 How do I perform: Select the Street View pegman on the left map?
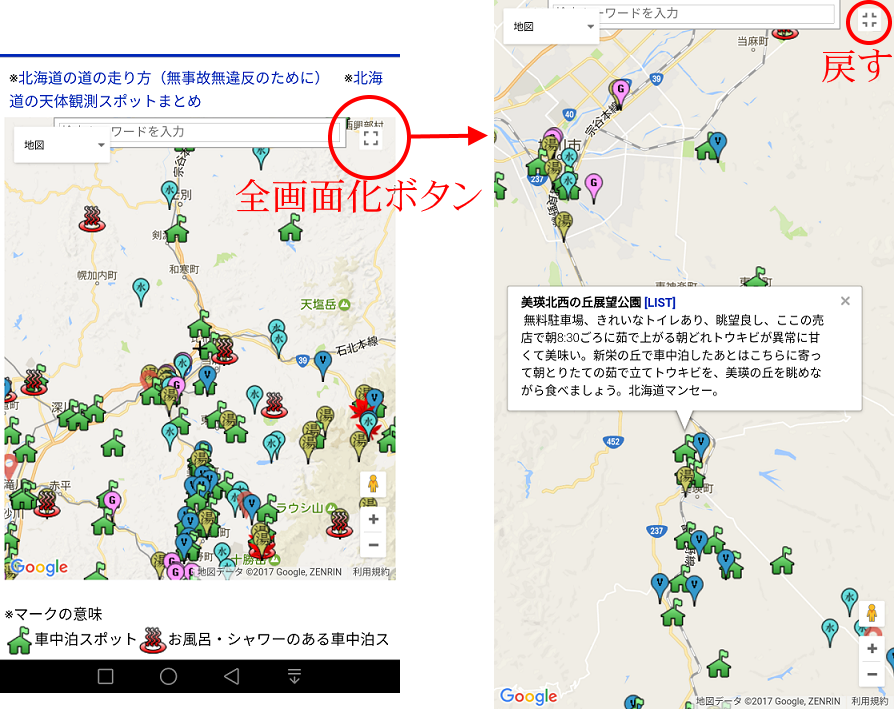click(372, 485)
